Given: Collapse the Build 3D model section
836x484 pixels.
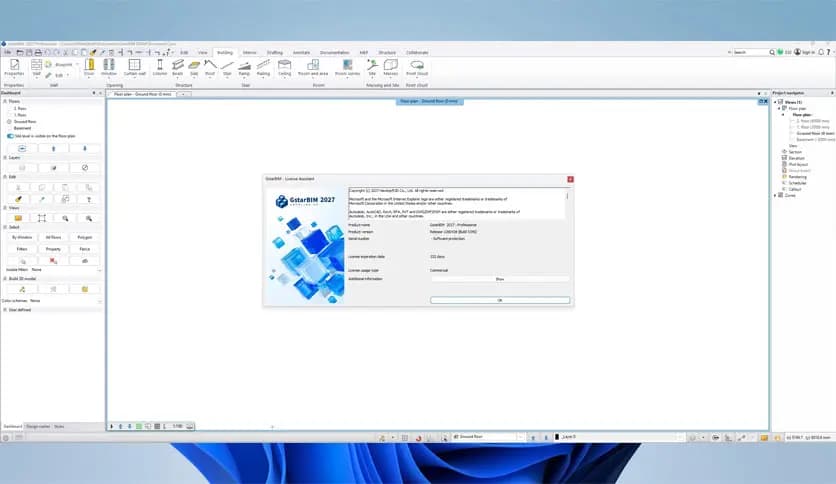Looking at the screenshot, I should click(5, 278).
